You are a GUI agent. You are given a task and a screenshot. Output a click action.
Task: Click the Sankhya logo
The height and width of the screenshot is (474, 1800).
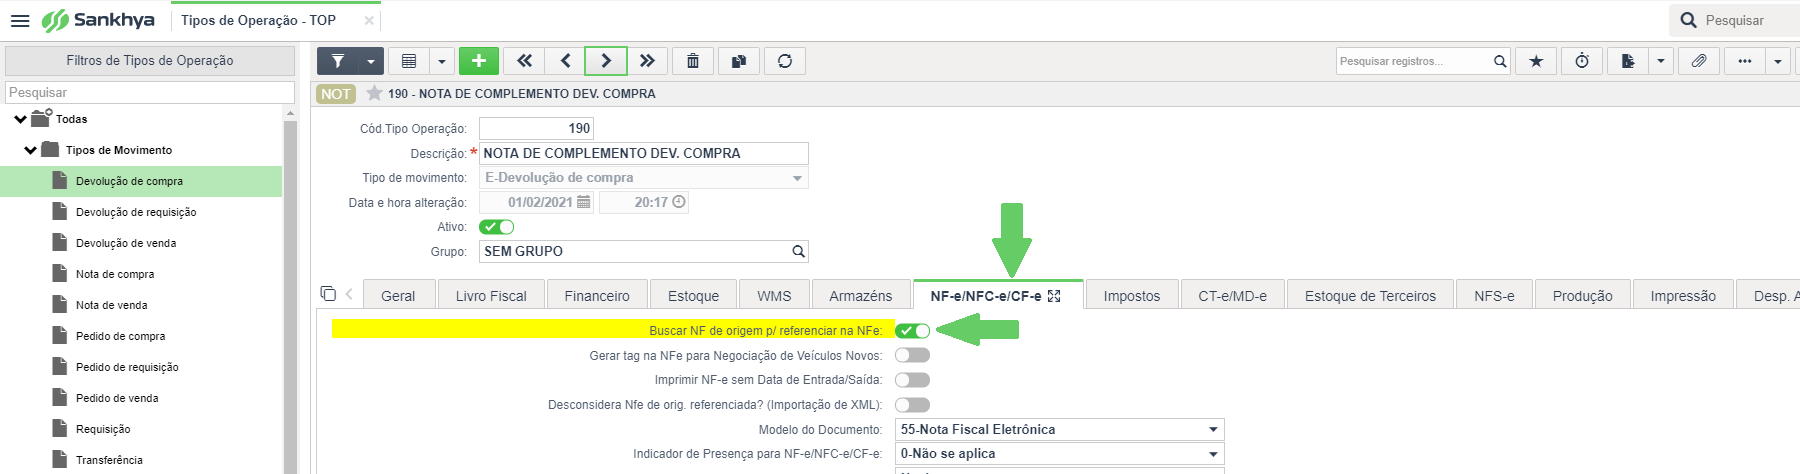(x=98, y=20)
